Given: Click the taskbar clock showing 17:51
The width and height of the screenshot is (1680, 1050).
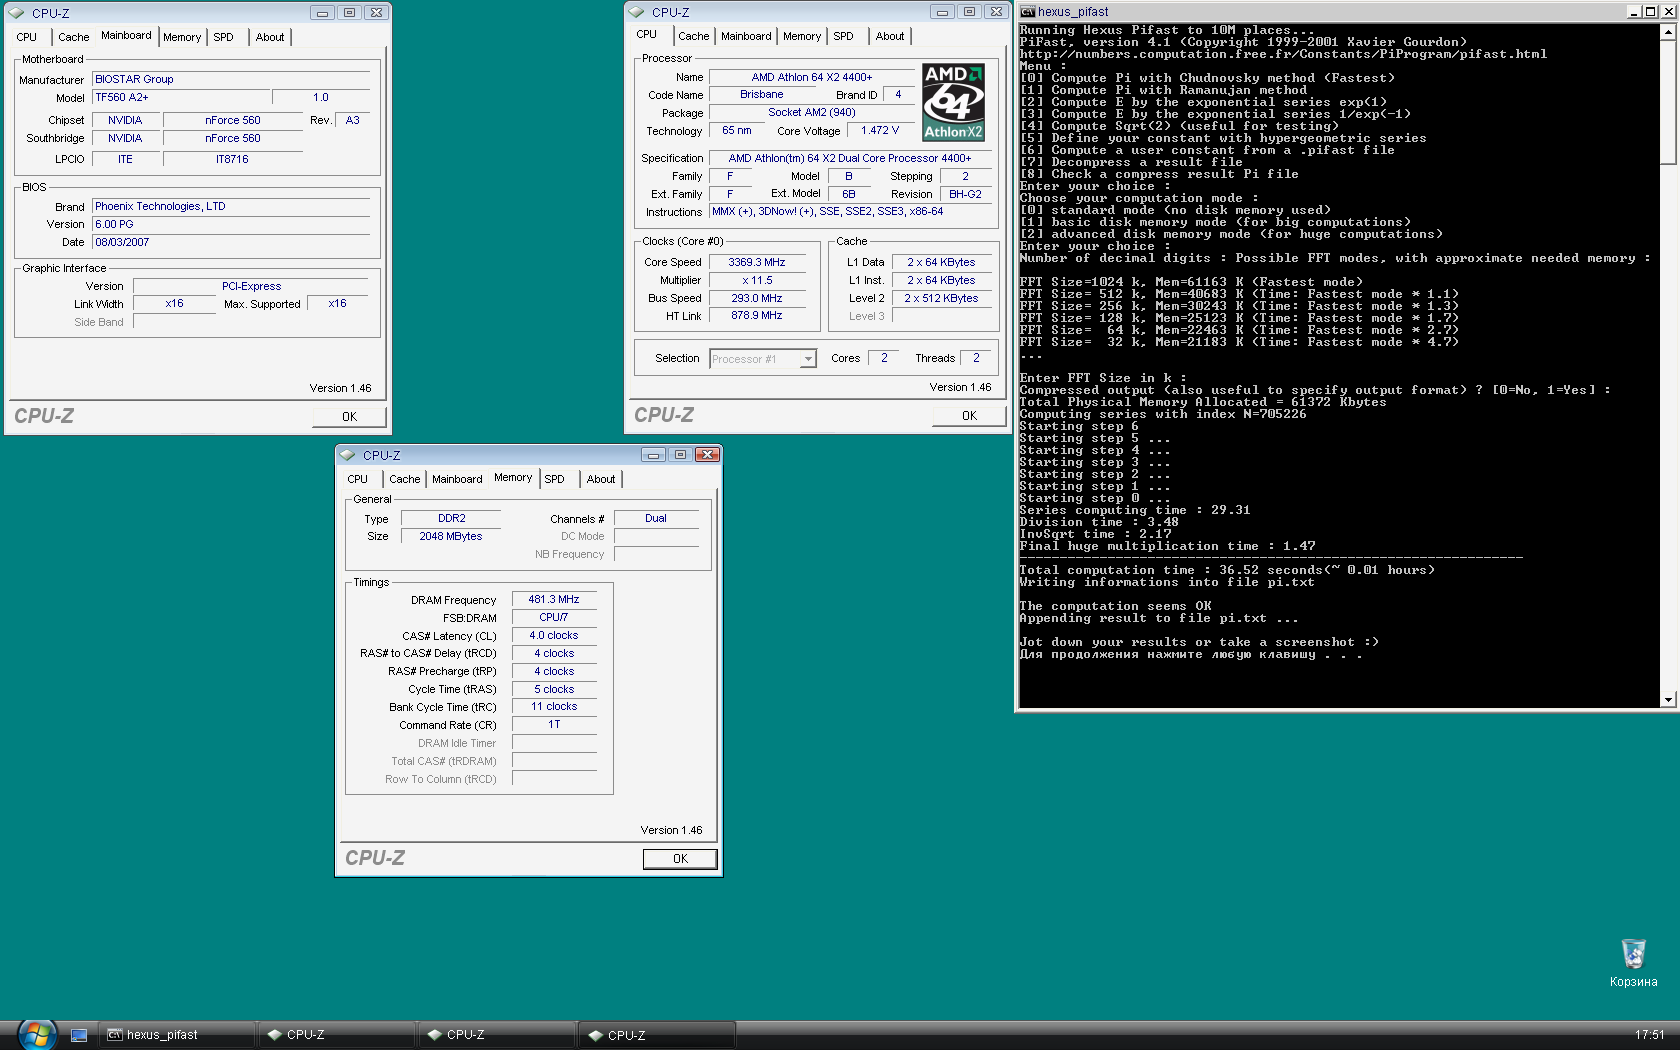Looking at the screenshot, I should [1650, 1035].
